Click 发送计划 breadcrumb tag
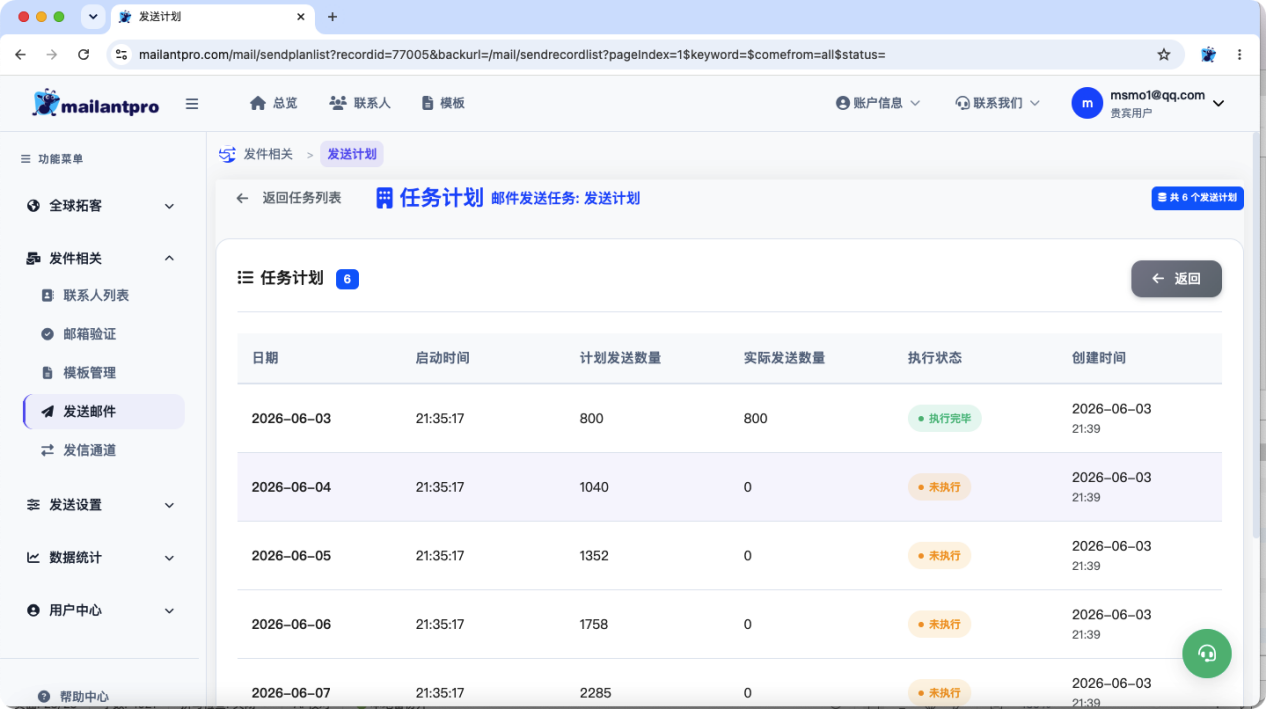The width and height of the screenshot is (1266, 709). [x=352, y=154]
